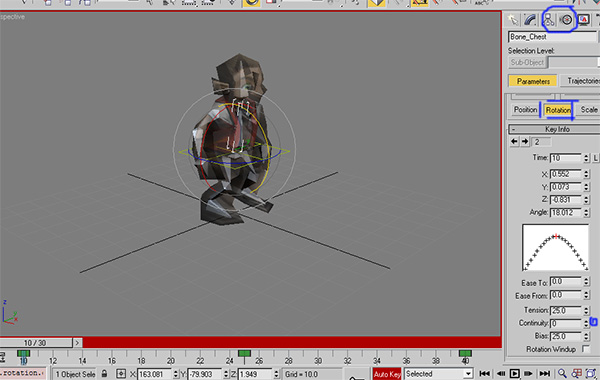The image size is (600, 380).
Task: Click the 10 / 30 time slider
Action: pyautogui.click(x=36, y=343)
